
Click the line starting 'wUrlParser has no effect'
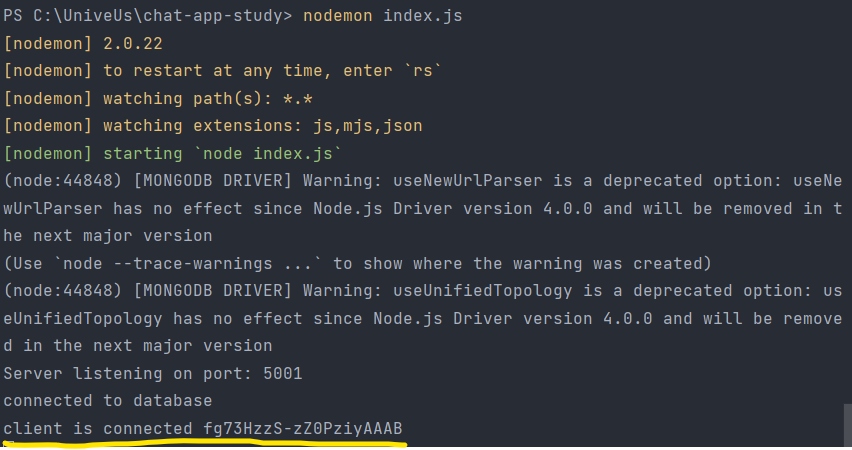click(423, 209)
